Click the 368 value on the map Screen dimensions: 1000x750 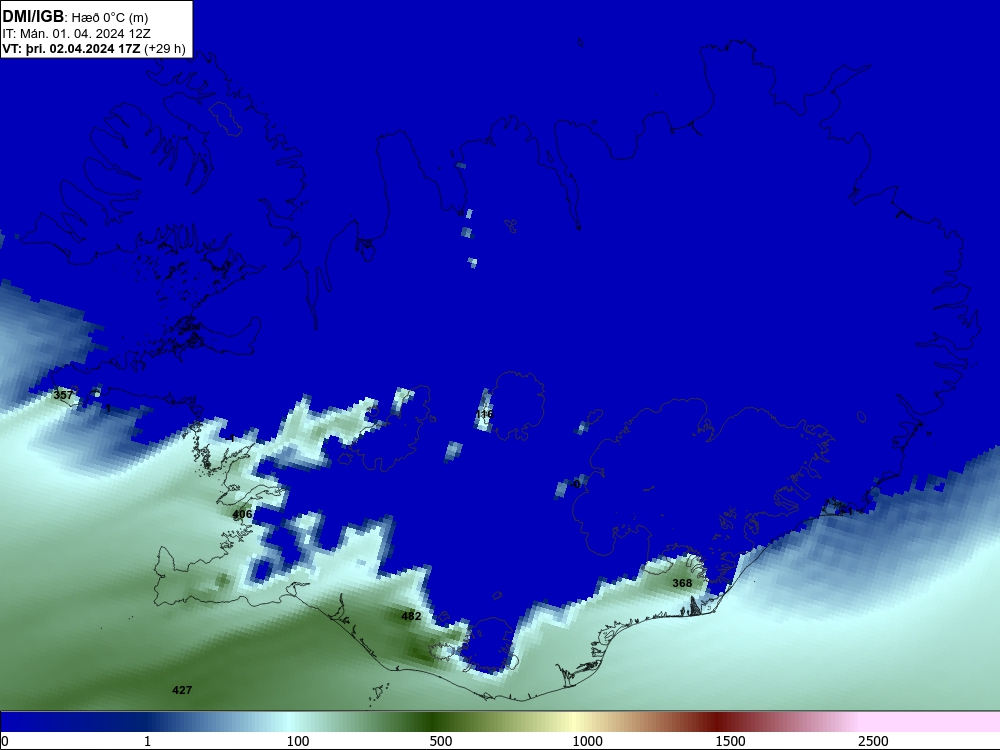pos(682,583)
